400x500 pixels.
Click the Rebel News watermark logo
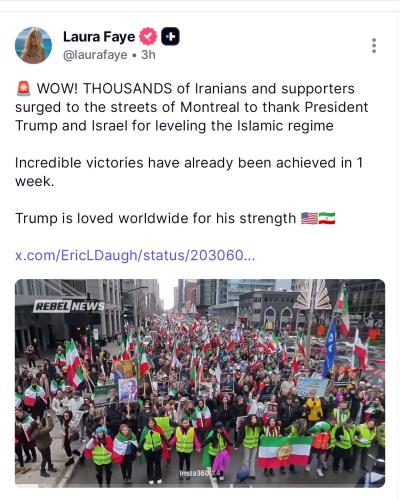point(69,306)
